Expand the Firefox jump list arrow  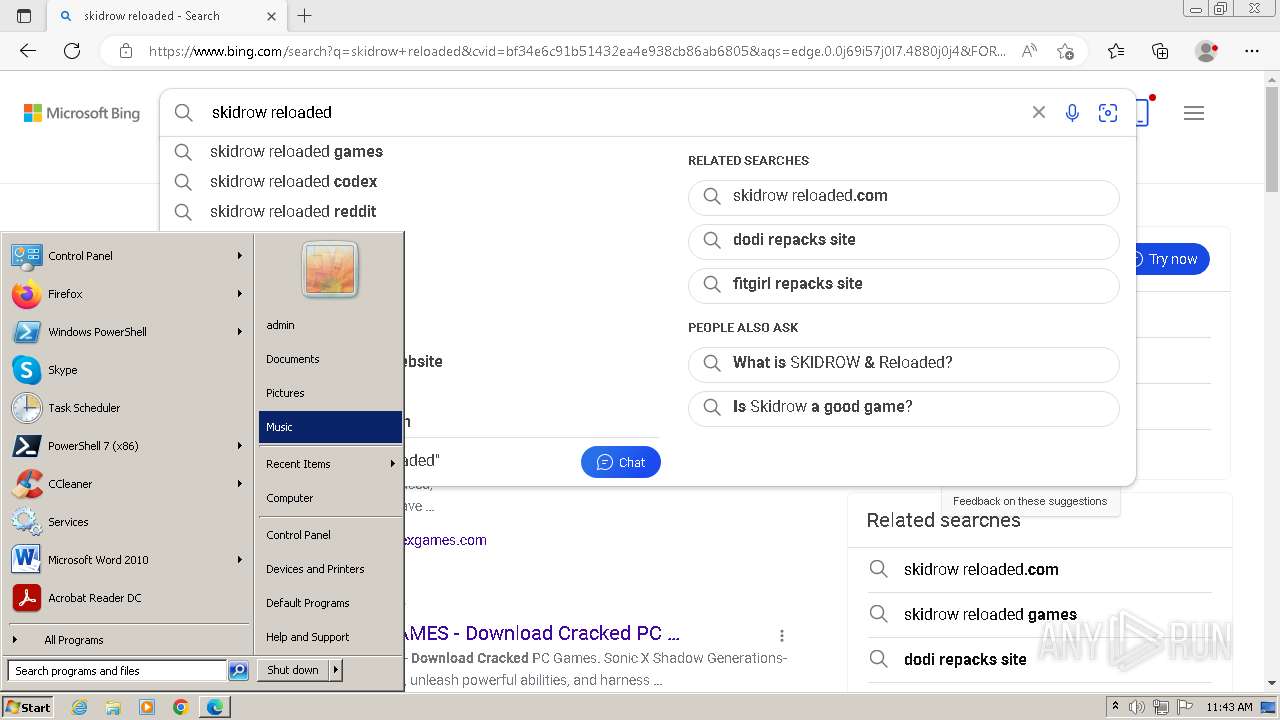tap(240, 294)
